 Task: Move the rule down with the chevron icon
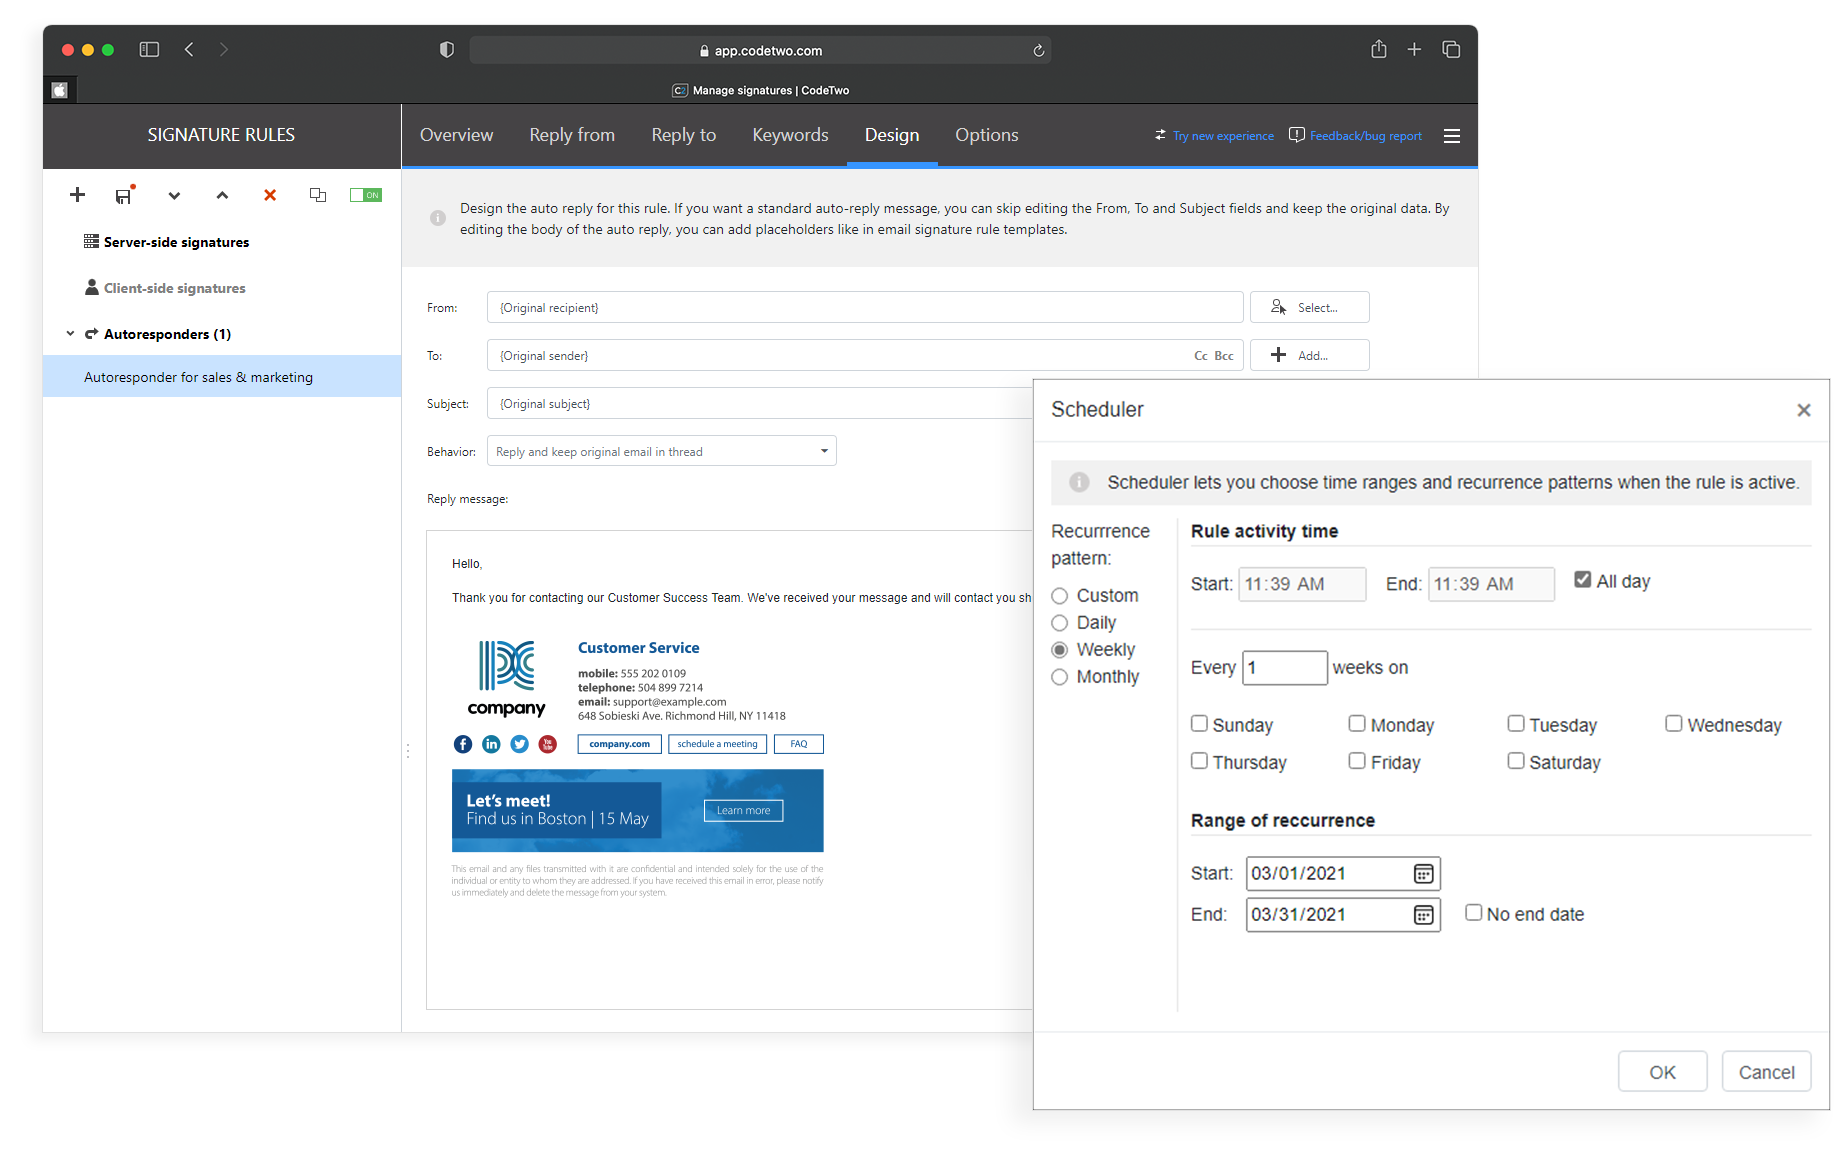pyautogui.click(x=173, y=196)
